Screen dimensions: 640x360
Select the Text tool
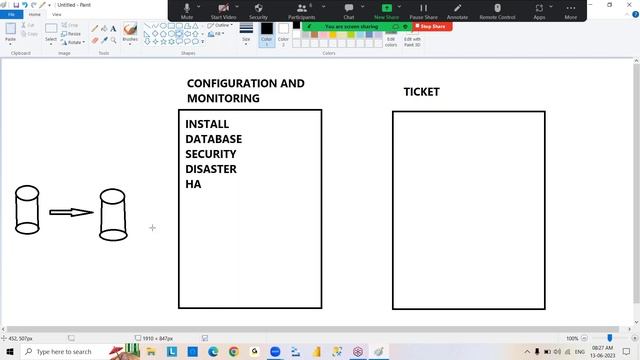pyautogui.click(x=113, y=29)
